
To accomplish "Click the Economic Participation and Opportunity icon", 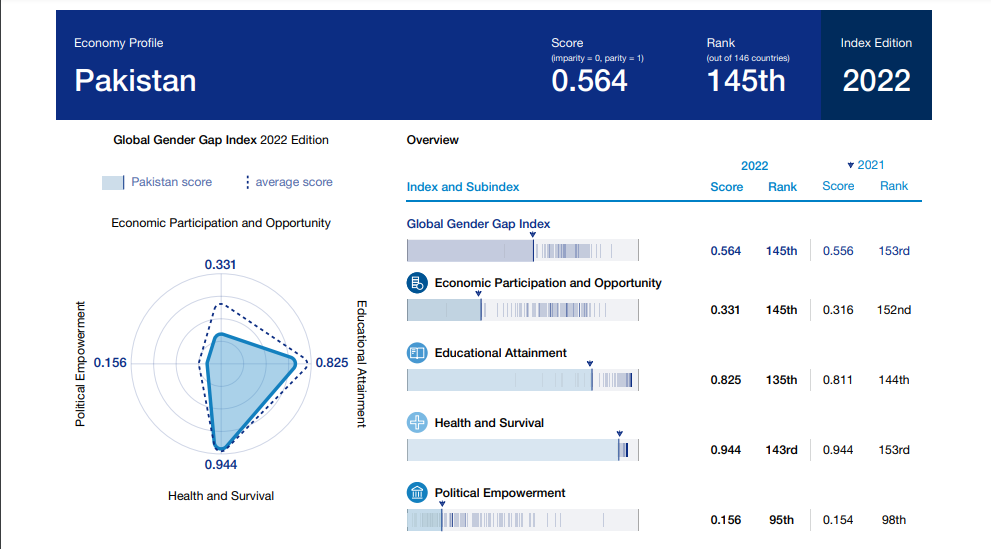I will (x=417, y=282).
